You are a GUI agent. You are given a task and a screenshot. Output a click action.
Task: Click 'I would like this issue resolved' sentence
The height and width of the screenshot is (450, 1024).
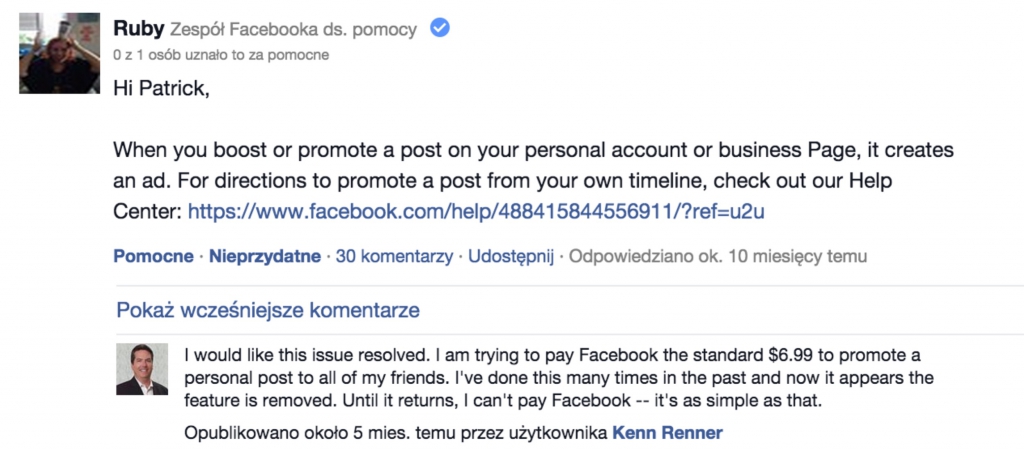(315, 355)
